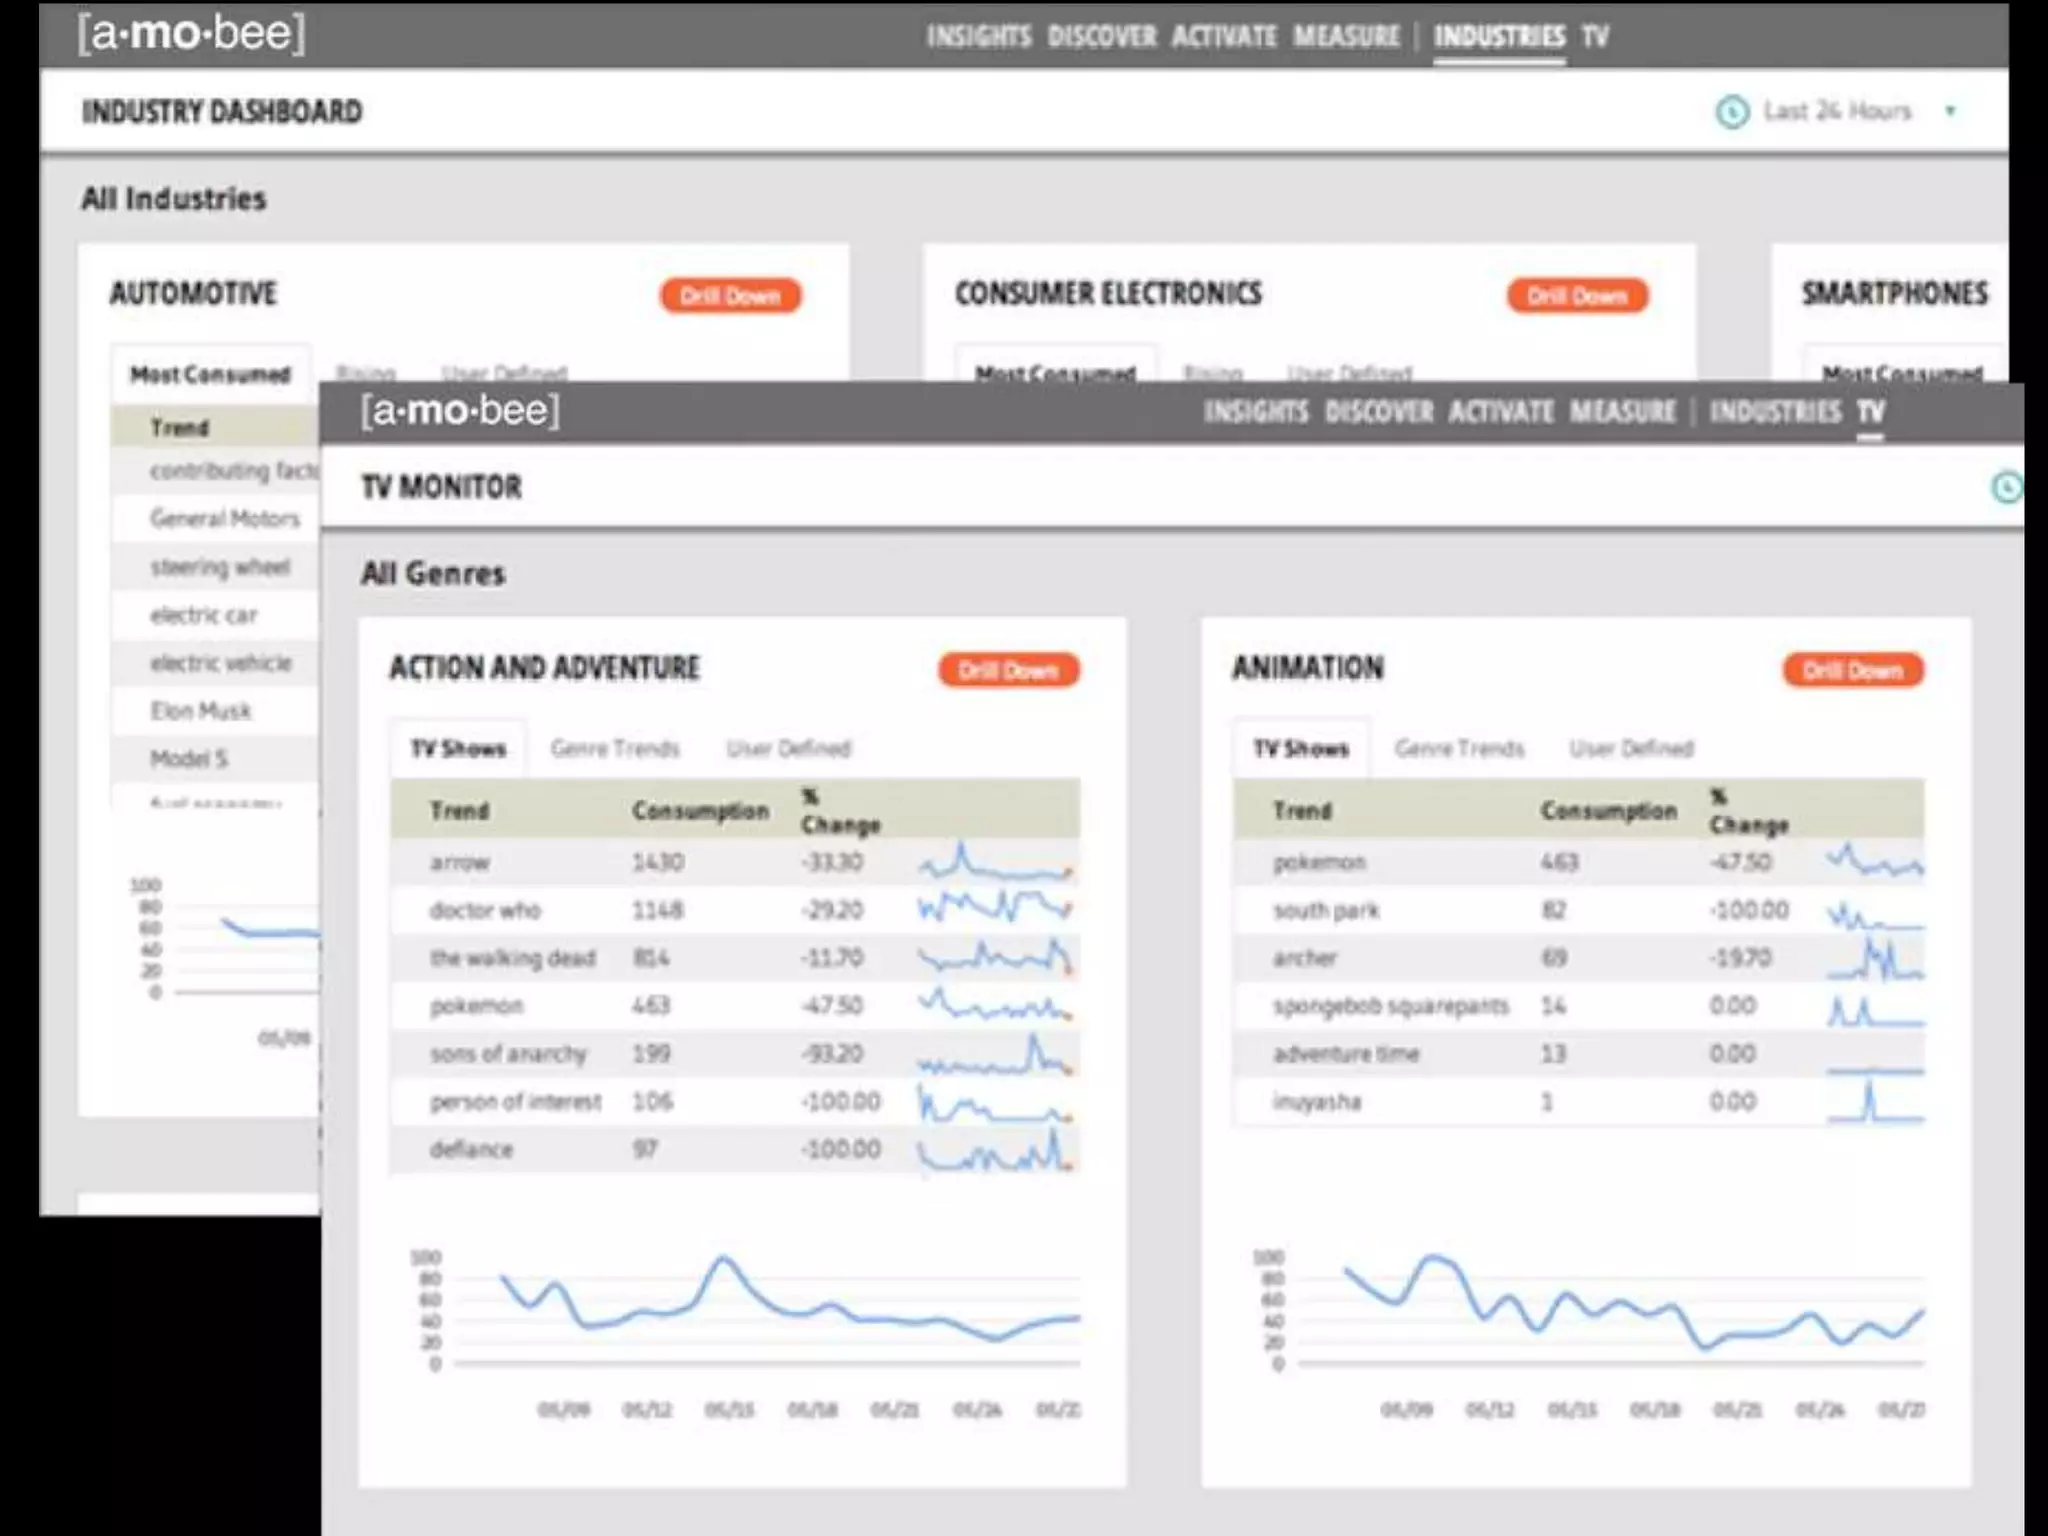
Task: Expand the Last 24 Hours dropdown arrow
Action: 1950,111
